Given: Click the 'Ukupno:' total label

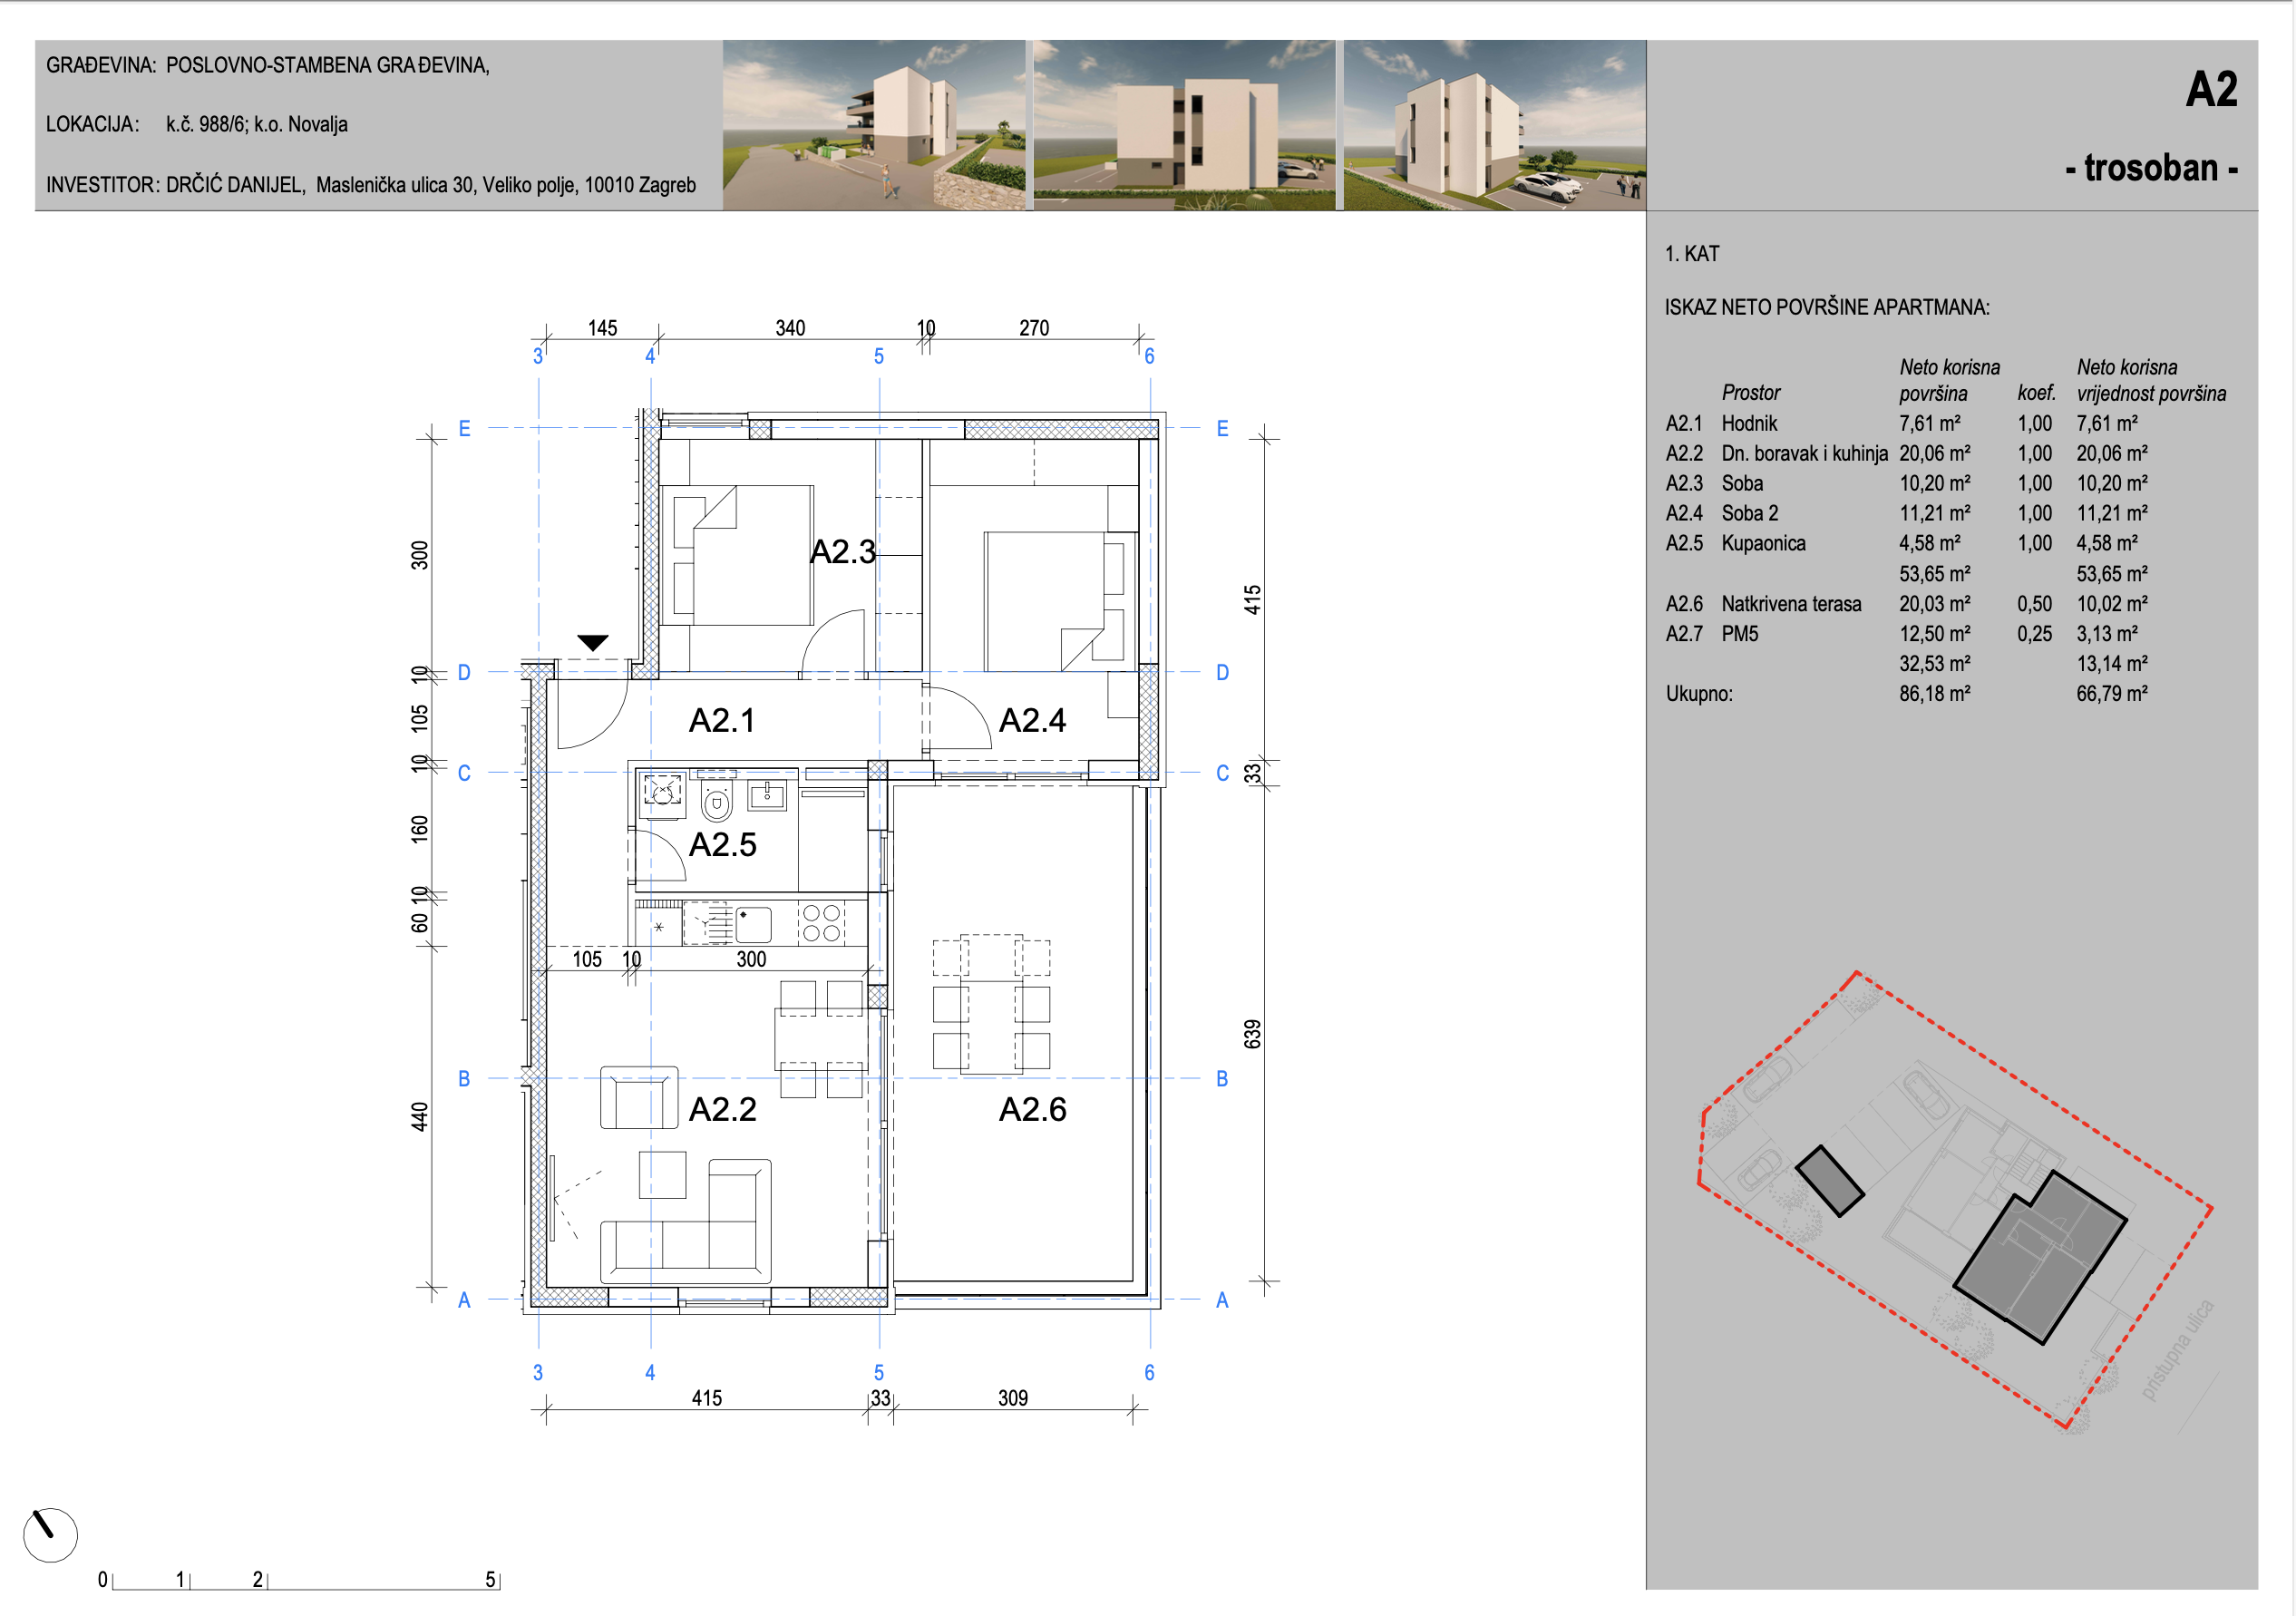Looking at the screenshot, I should pos(1699,694).
